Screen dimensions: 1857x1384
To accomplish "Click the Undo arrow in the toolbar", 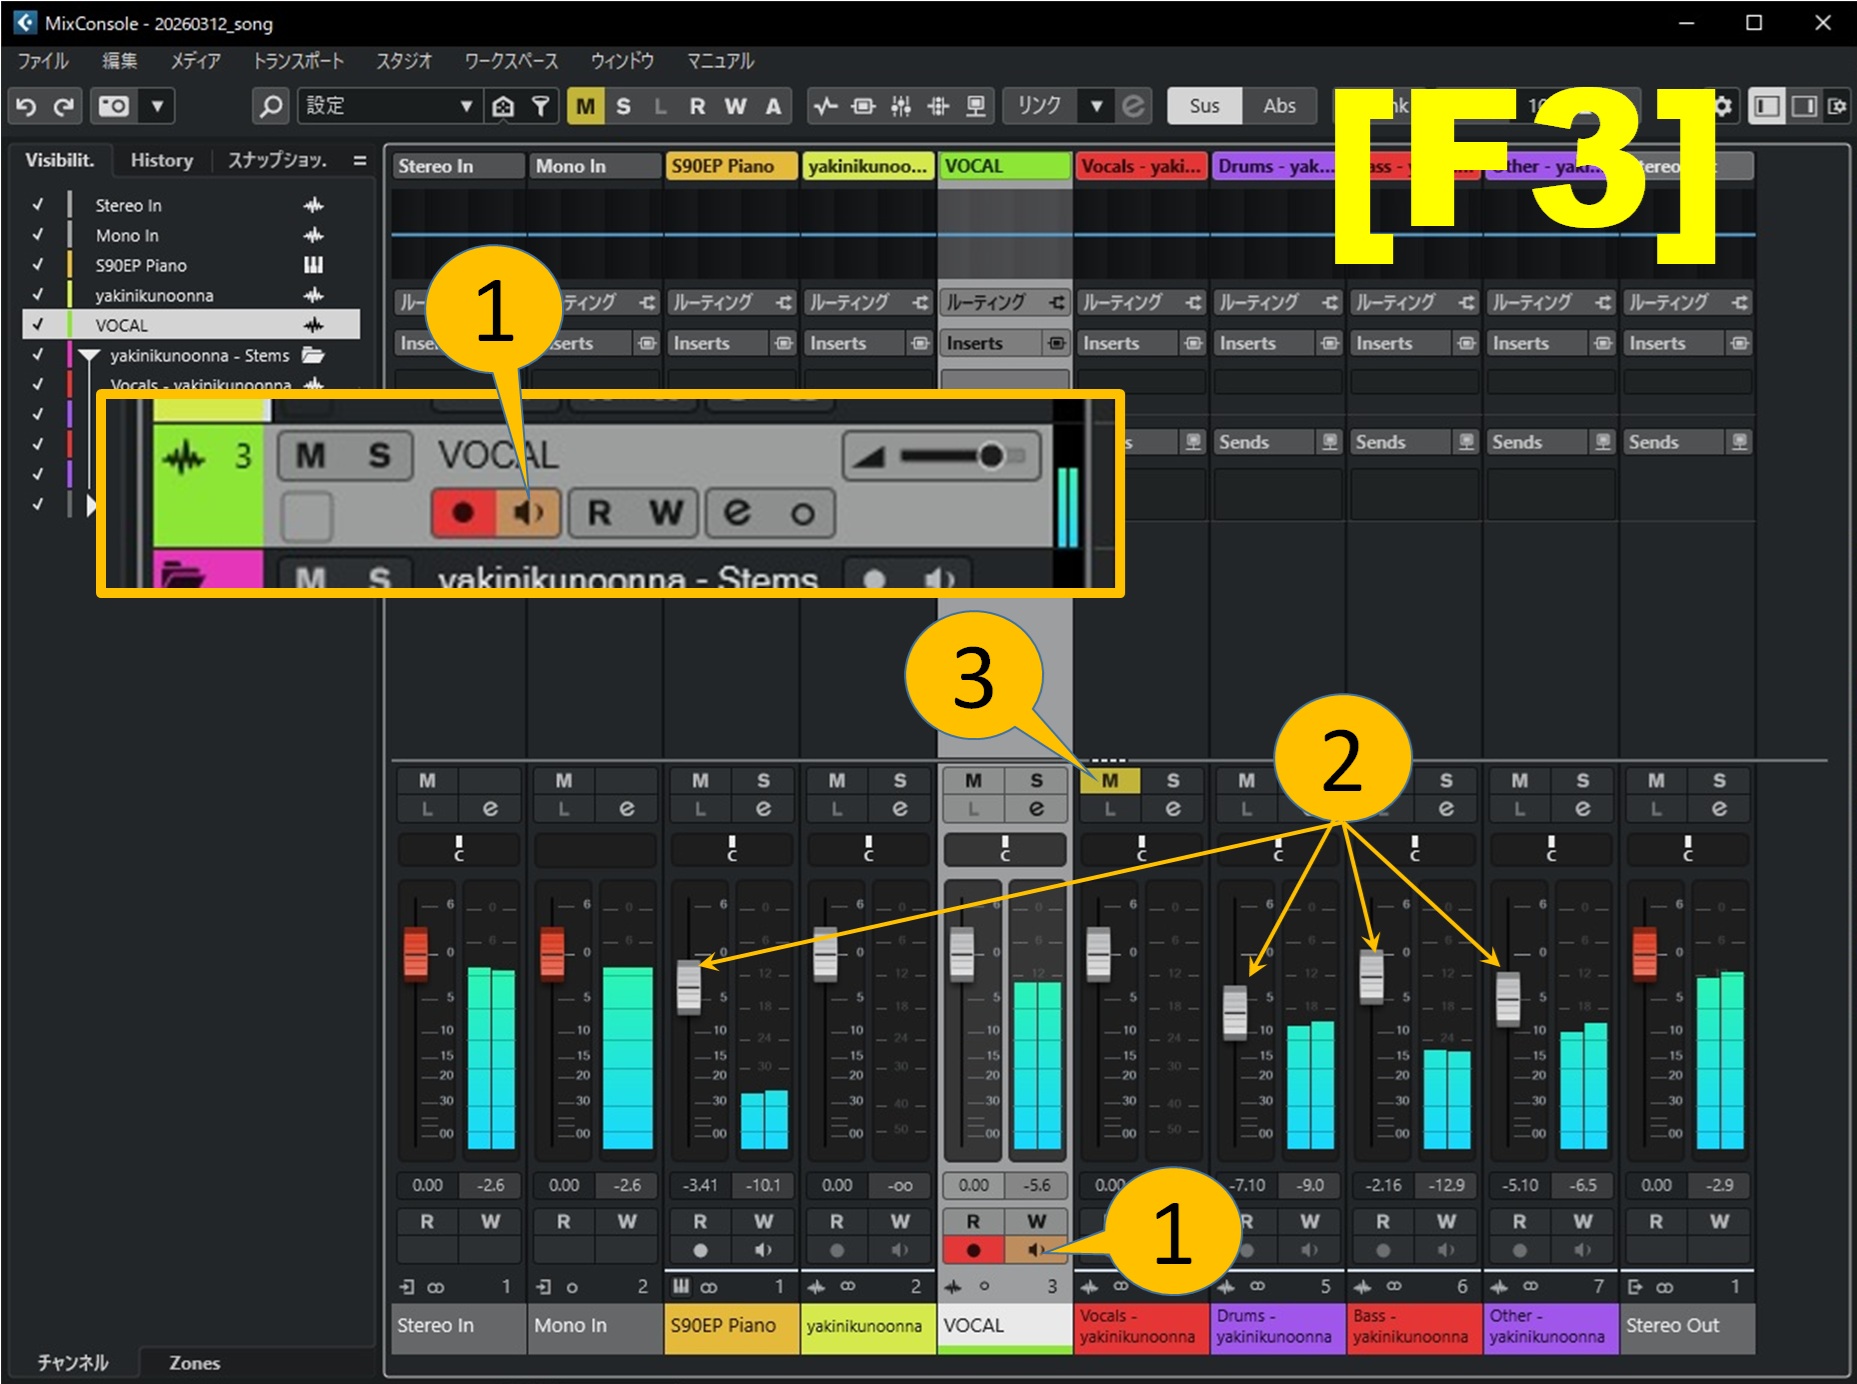I will point(27,106).
